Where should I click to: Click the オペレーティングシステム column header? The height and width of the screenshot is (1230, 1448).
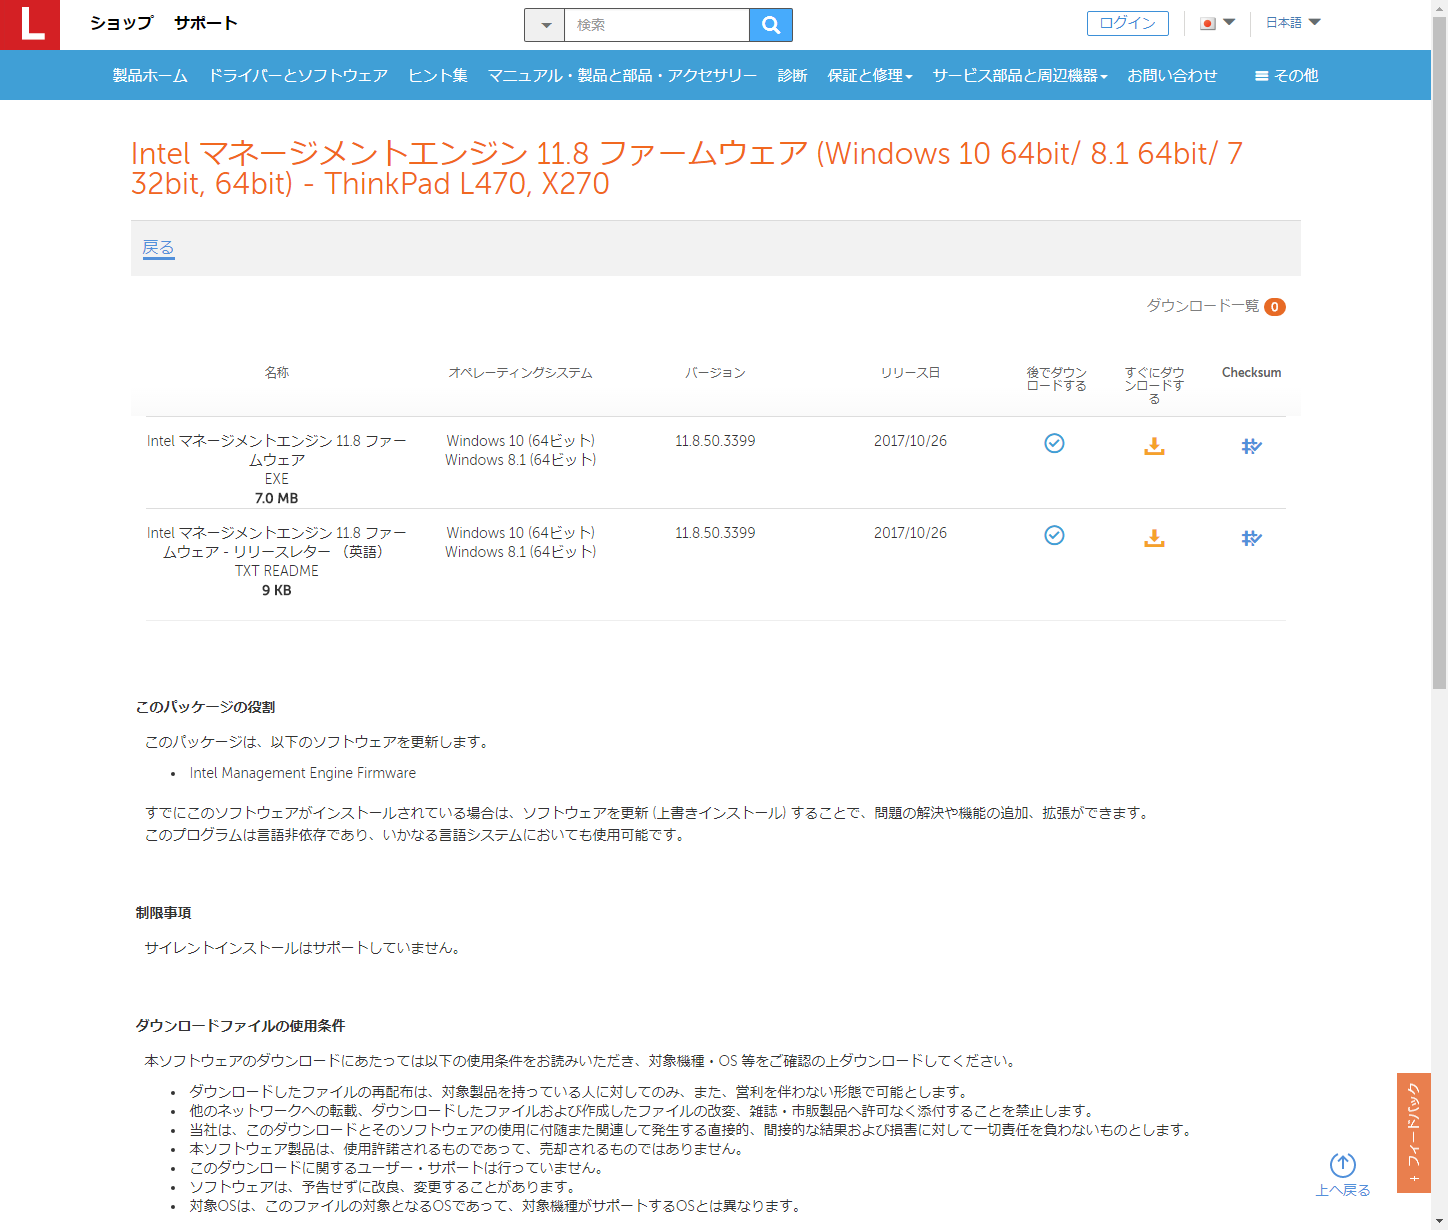click(520, 373)
